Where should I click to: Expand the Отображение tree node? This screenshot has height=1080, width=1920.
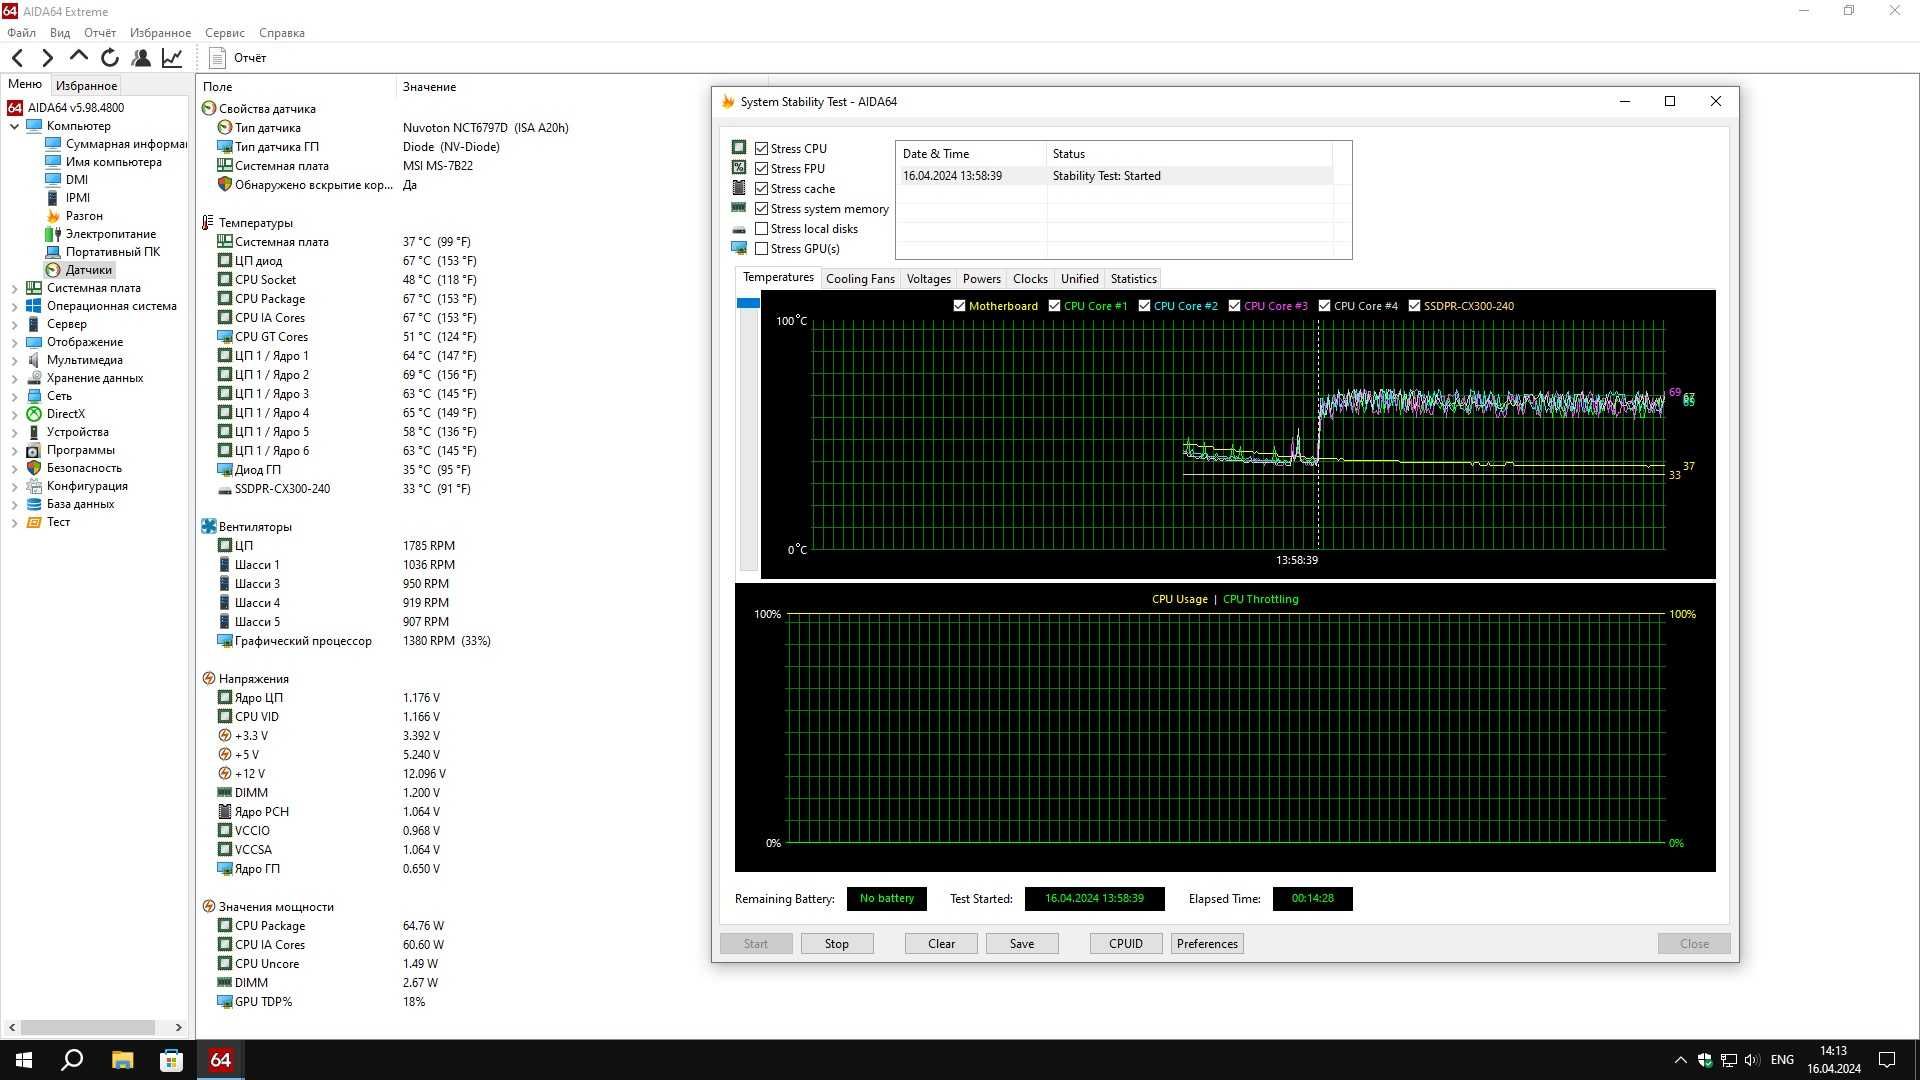coord(14,342)
